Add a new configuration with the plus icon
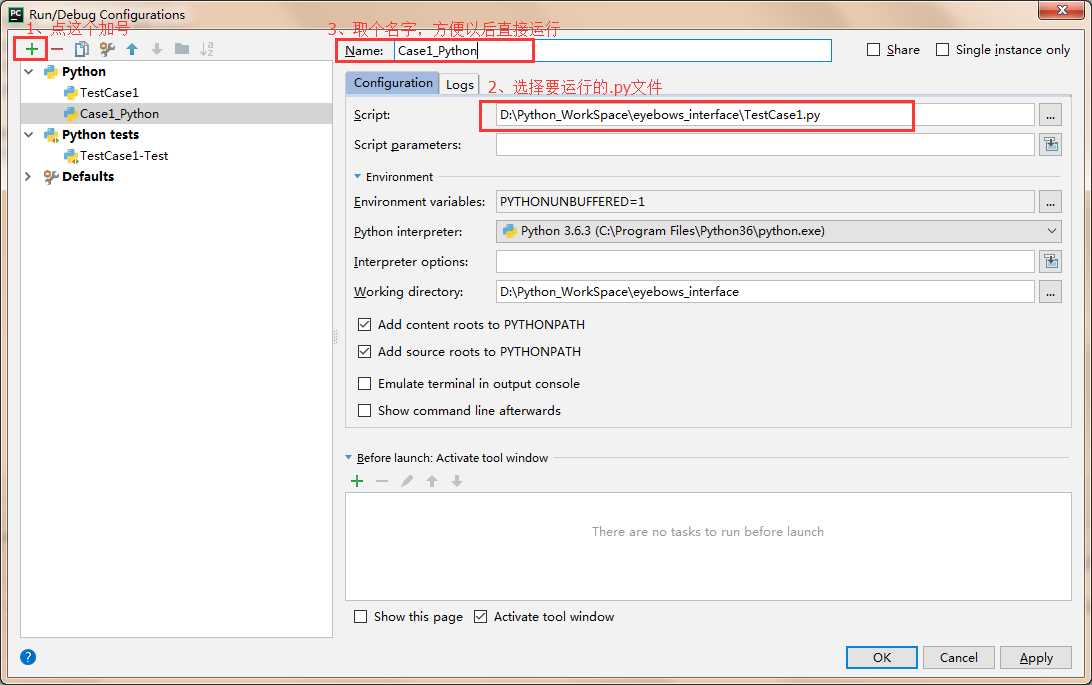Screen dimensions: 1092x685 pos(31,49)
